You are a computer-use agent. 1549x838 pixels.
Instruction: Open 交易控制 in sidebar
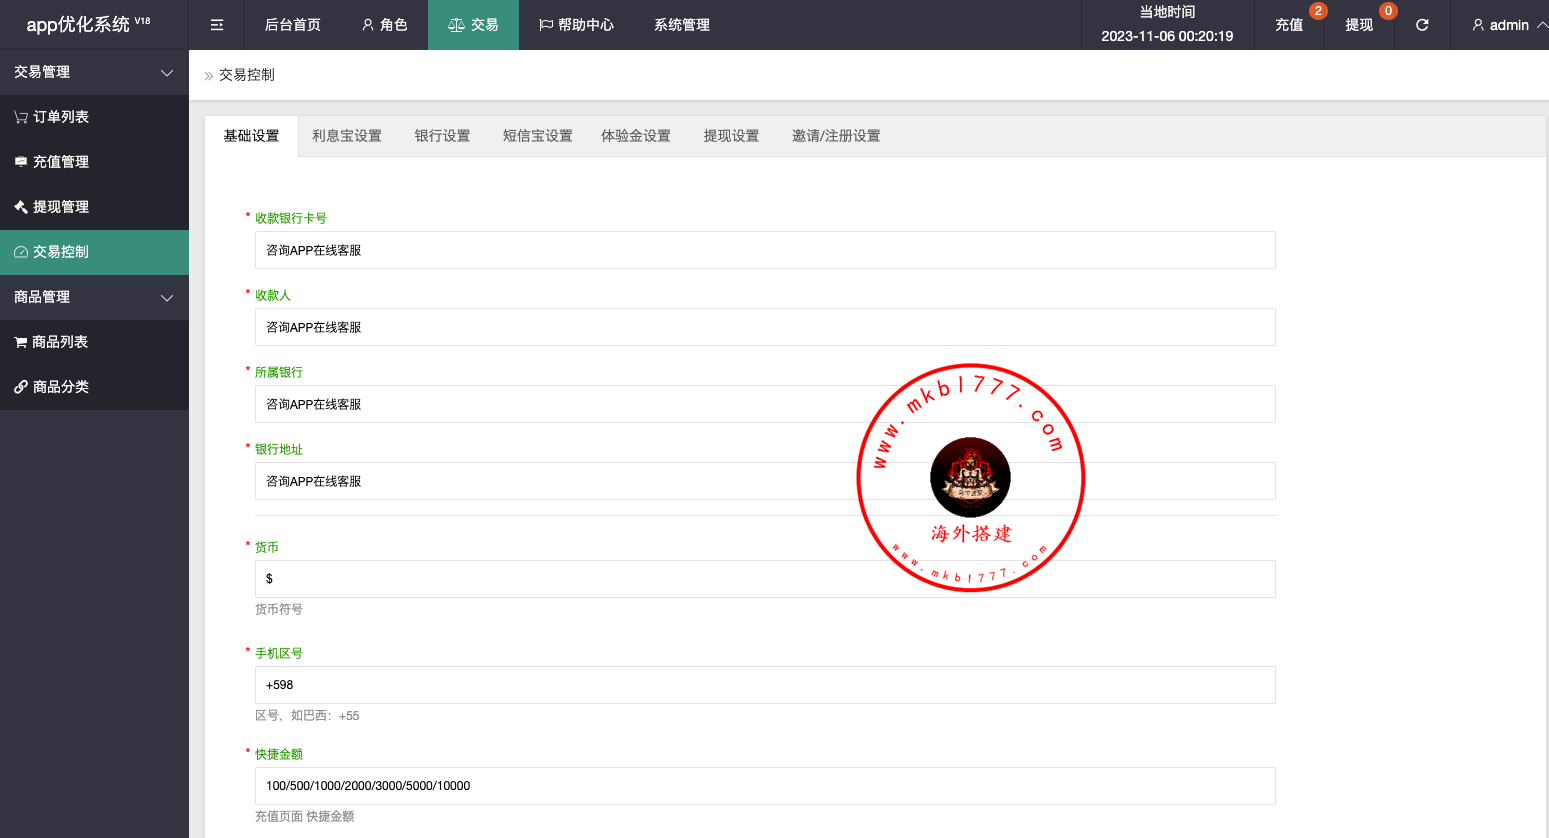(x=94, y=252)
